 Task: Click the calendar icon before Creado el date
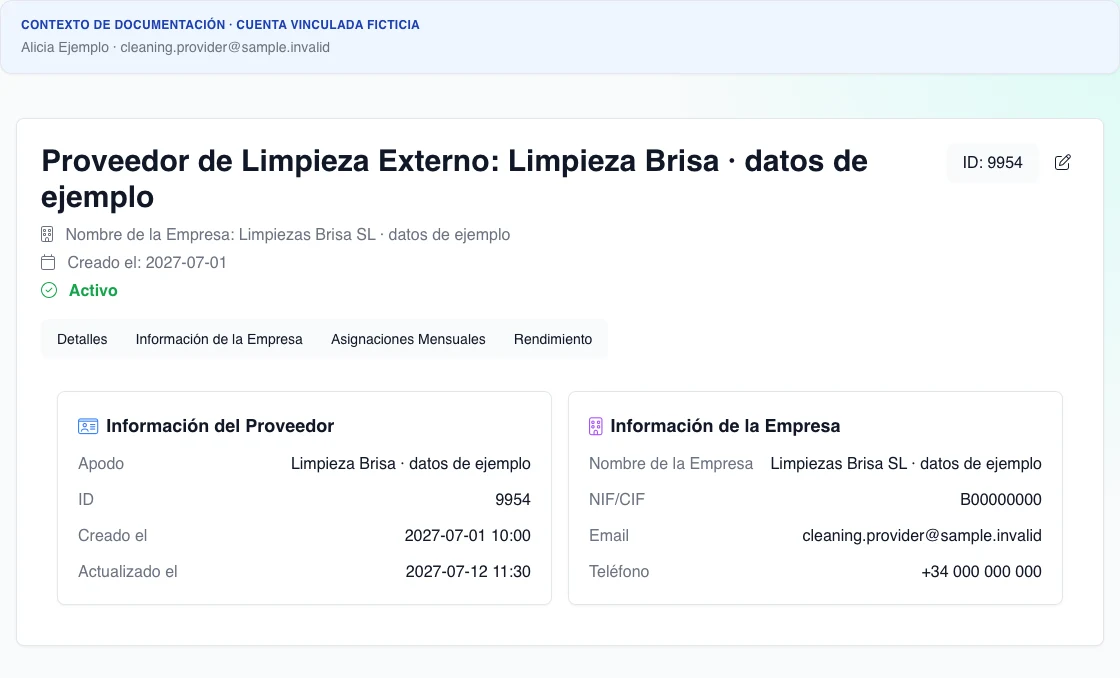[x=48, y=262]
